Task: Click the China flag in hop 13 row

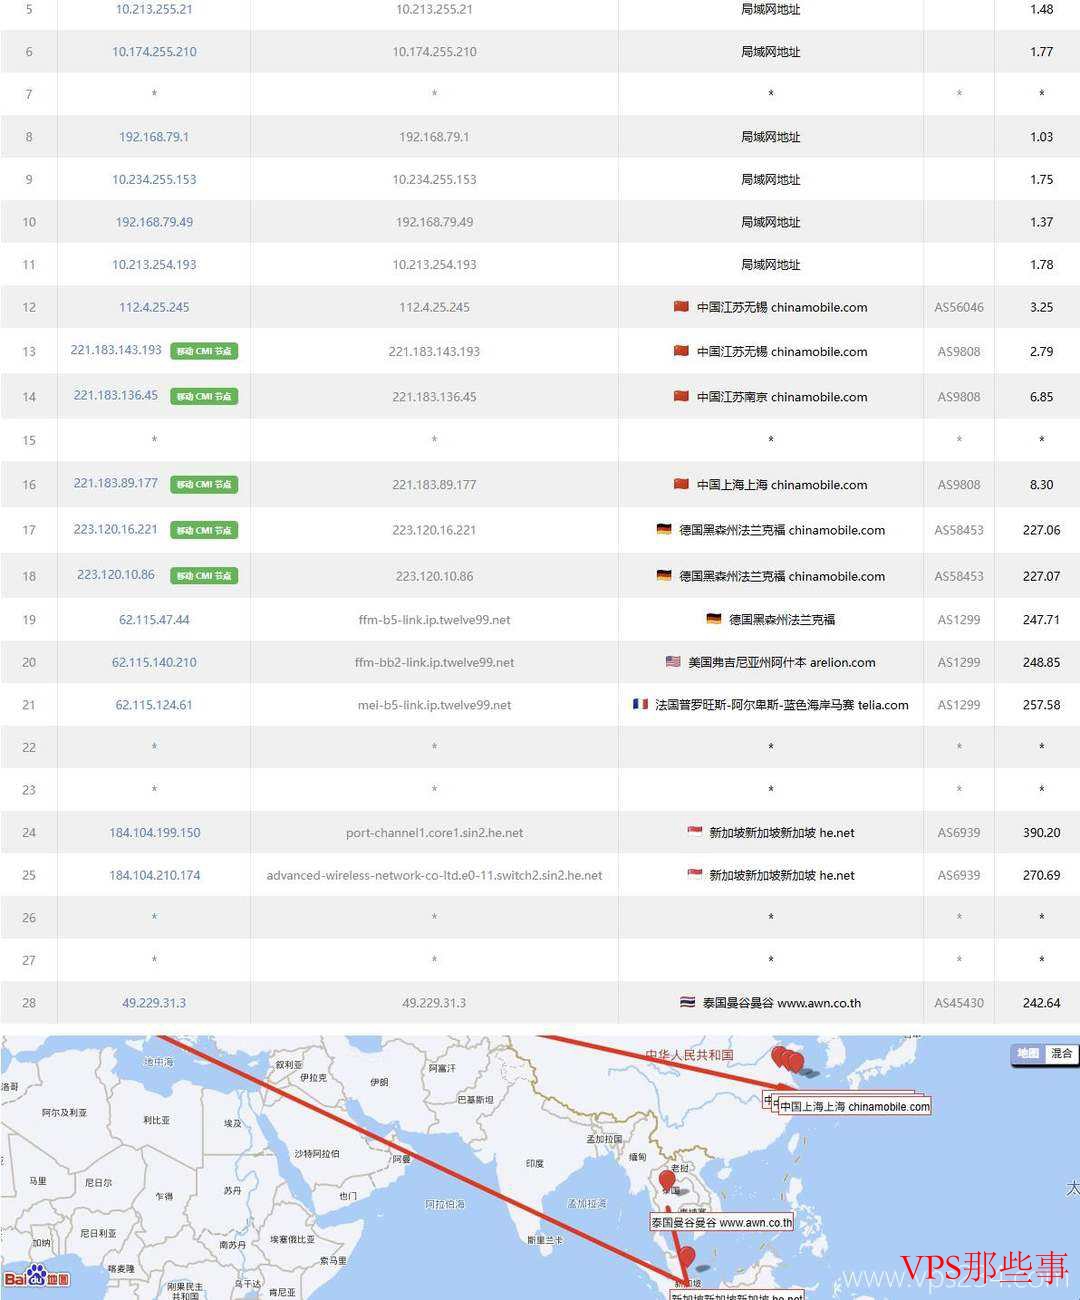Action: [x=681, y=350]
